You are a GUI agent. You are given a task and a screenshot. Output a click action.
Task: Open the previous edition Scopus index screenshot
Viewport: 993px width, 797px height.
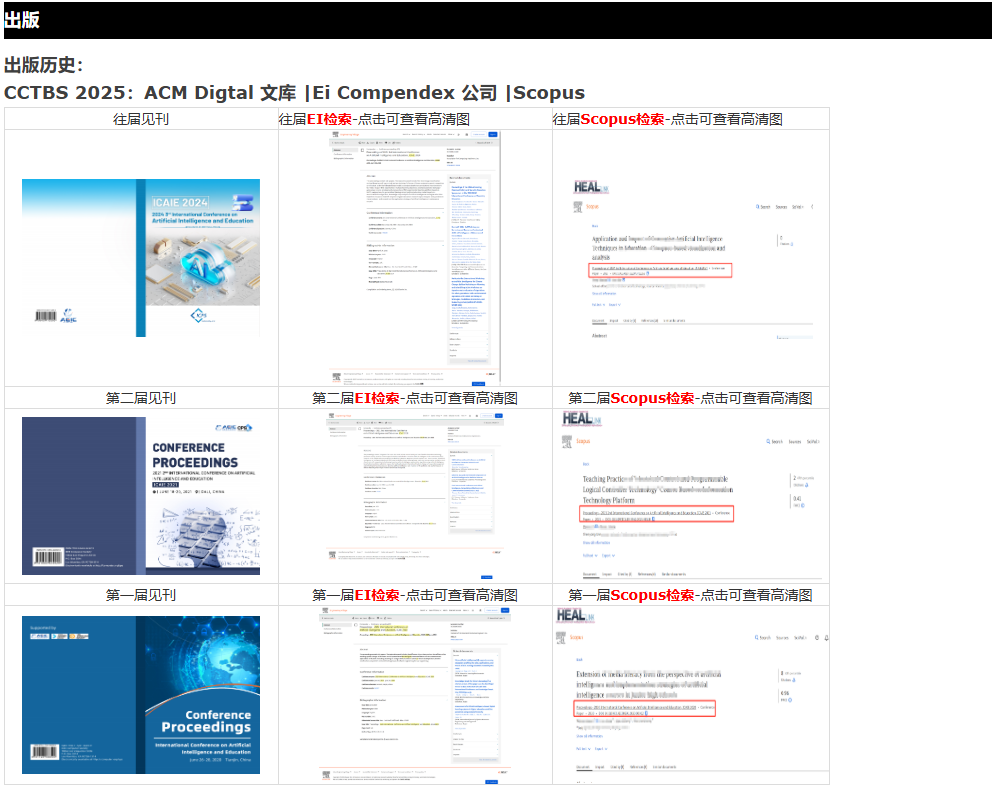(x=691, y=258)
